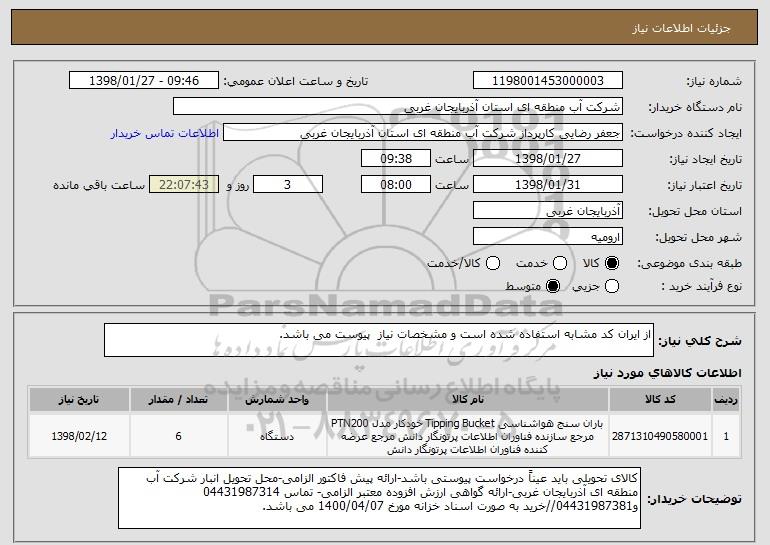This screenshot has height=545, width=770.
Task: Click the تاریخ نیاز column header
Action: 79,400
